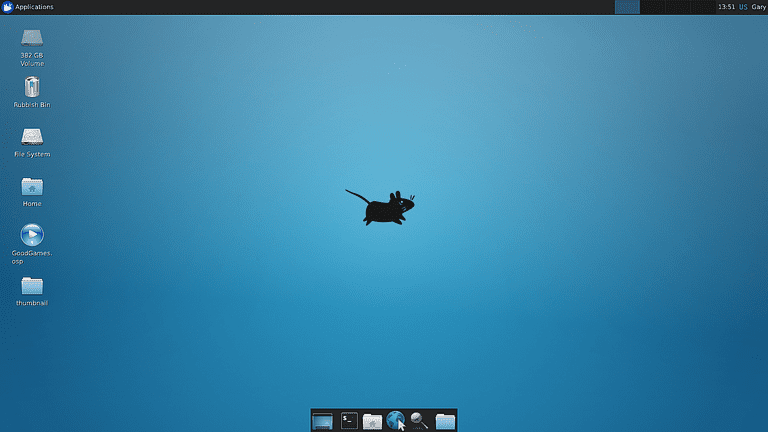
Task: Launch the Web Browser globe icon
Action: click(395, 420)
